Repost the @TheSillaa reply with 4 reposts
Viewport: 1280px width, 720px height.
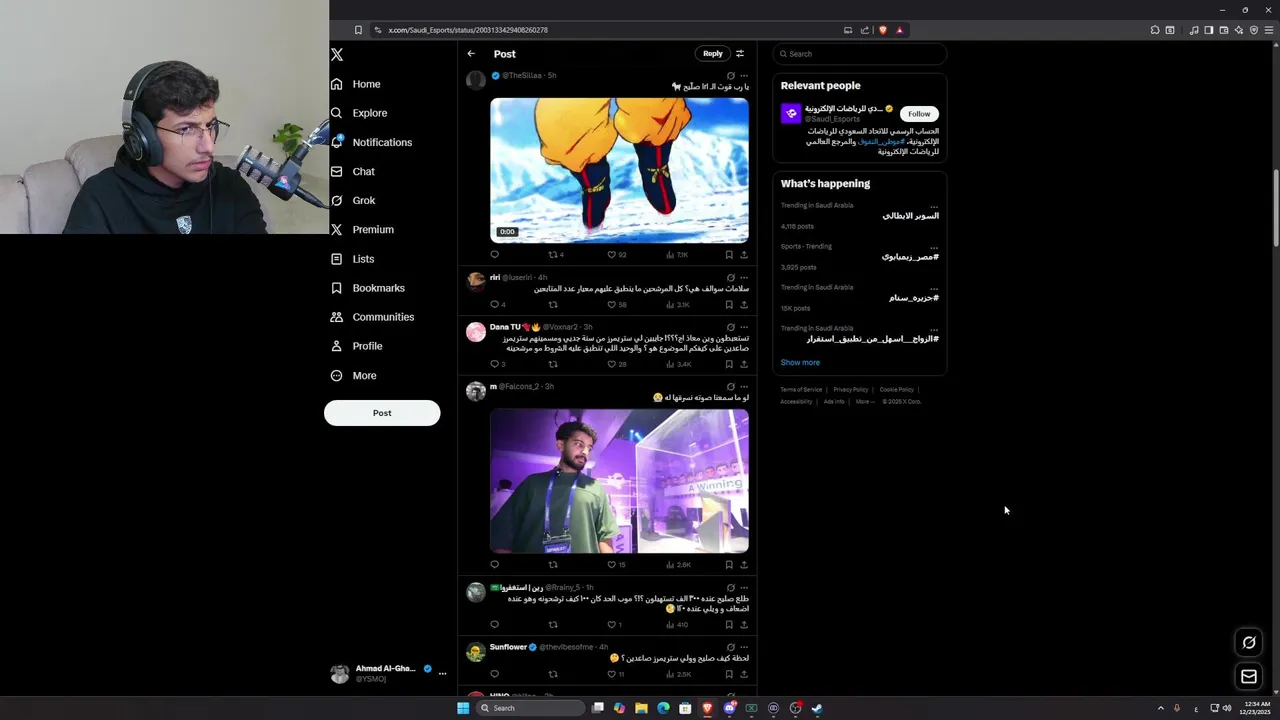(556, 255)
